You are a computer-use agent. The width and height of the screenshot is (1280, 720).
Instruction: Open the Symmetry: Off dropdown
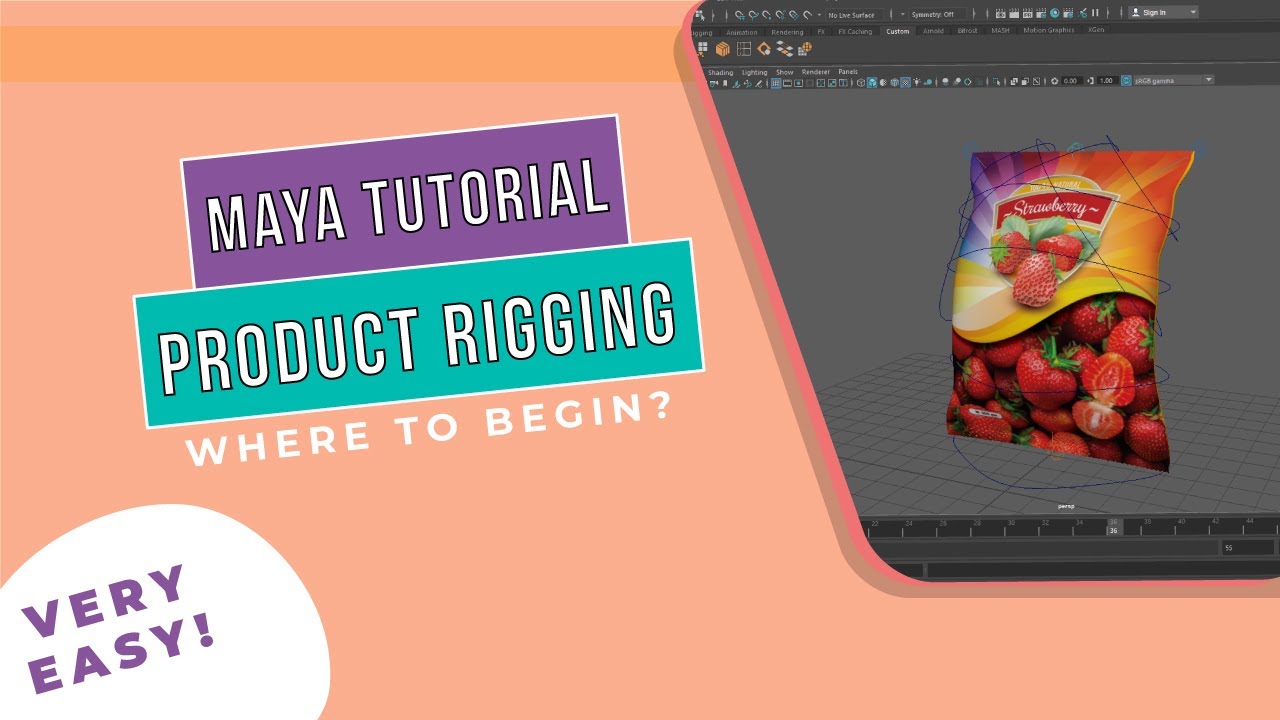[938, 15]
